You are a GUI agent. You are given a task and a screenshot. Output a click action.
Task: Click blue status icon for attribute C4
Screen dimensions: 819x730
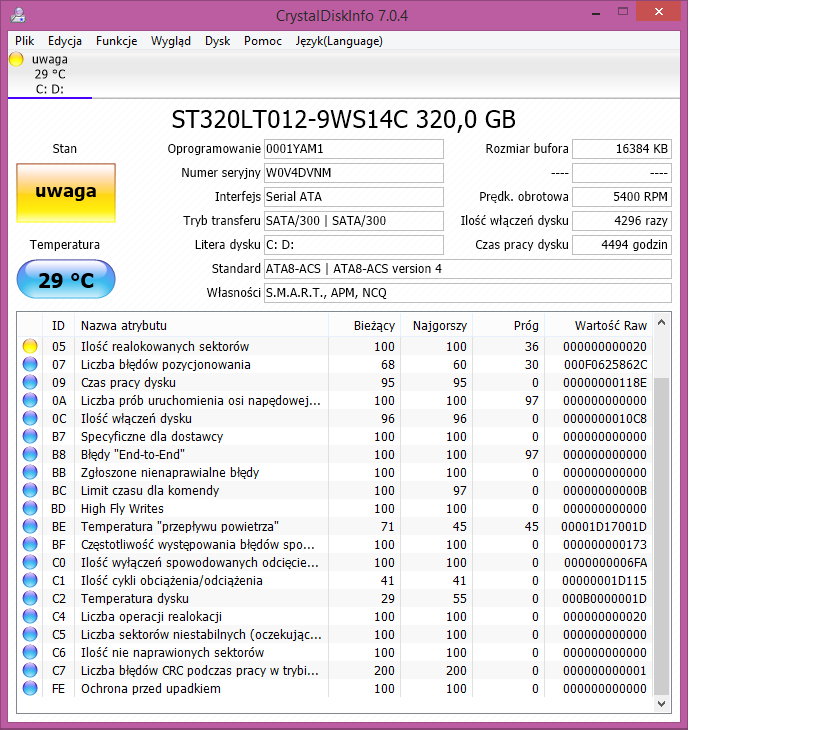[30, 617]
